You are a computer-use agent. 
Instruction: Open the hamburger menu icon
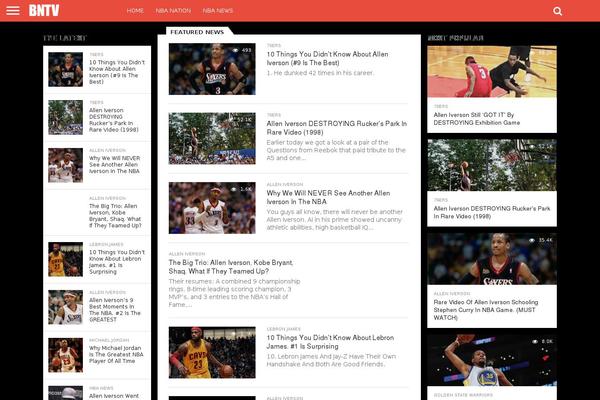click(x=13, y=10)
